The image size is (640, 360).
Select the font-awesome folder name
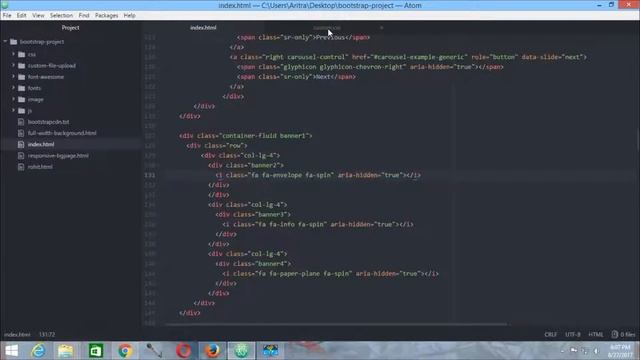(x=46, y=77)
